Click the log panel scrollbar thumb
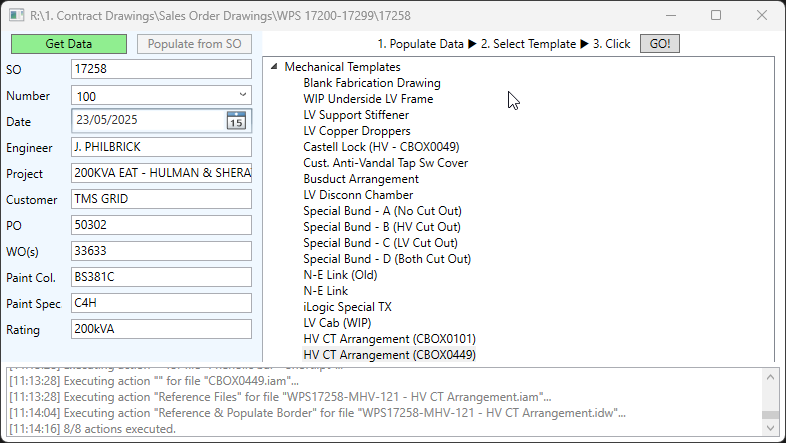786x443 pixels. [771, 415]
